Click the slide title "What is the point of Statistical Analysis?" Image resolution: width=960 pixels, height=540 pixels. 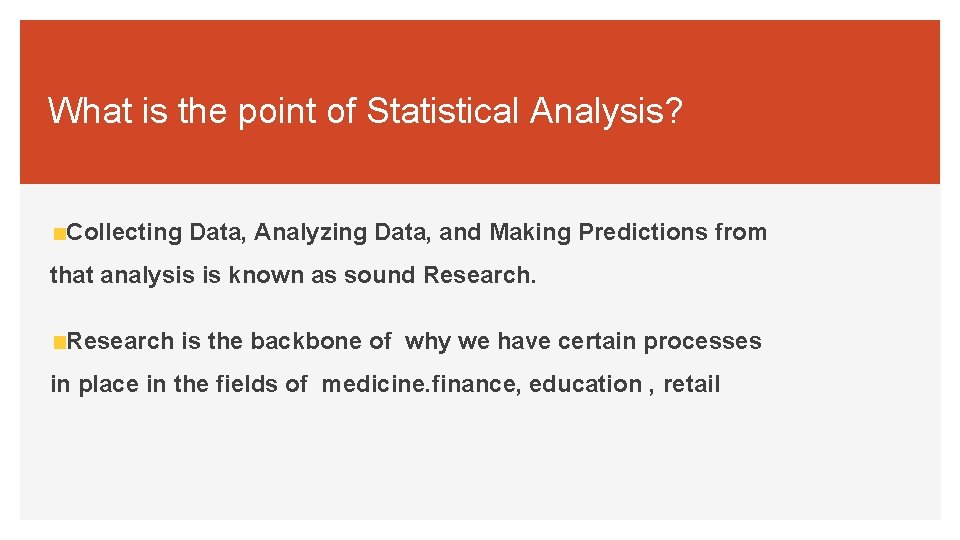(365, 111)
